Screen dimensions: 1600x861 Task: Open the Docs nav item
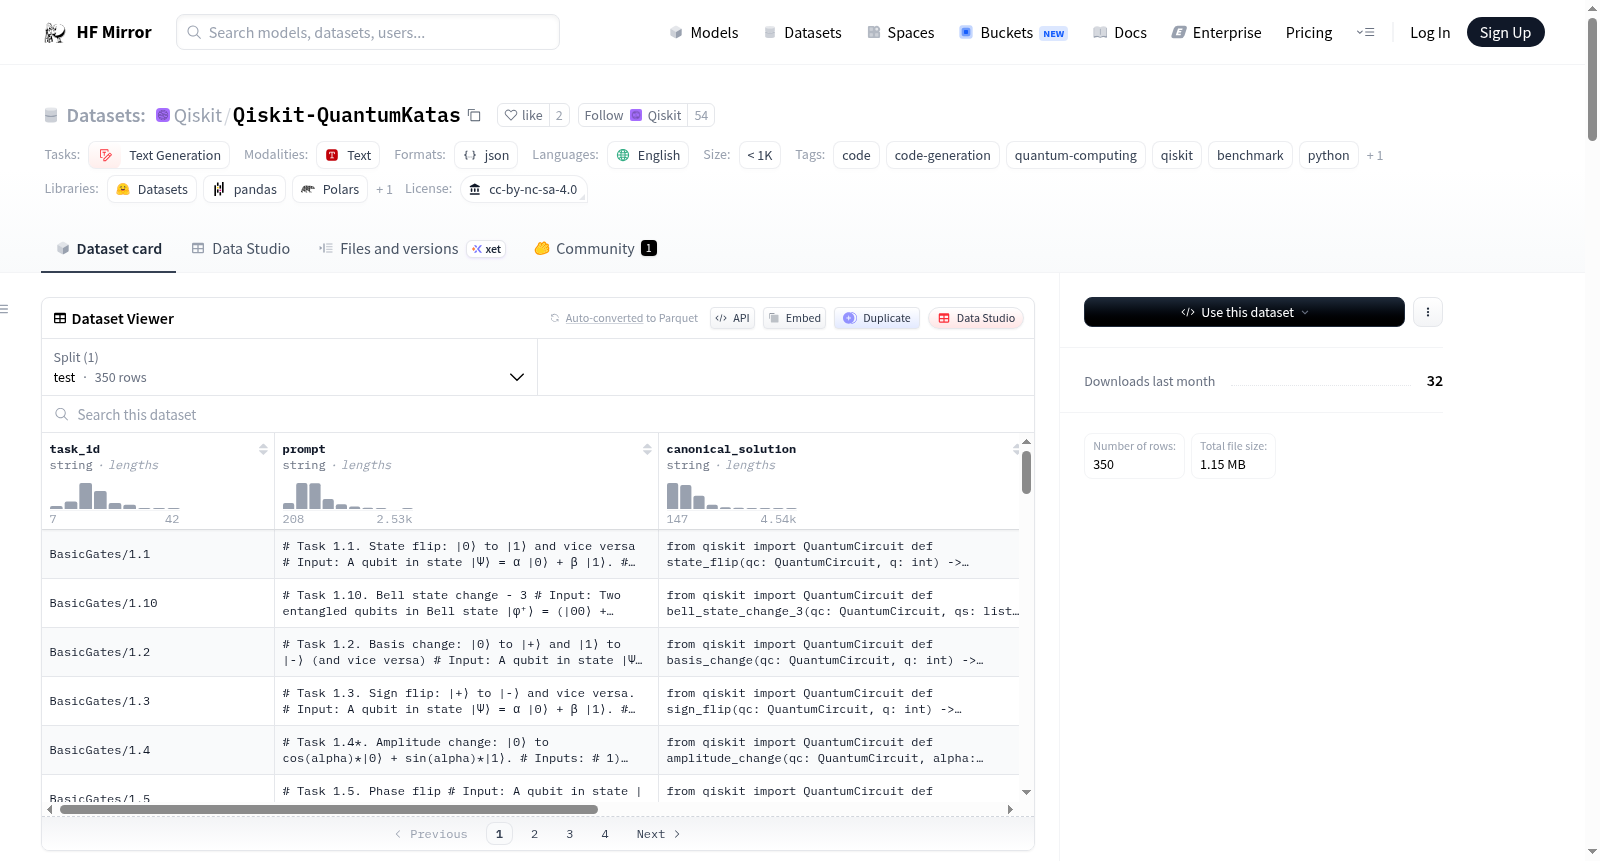pos(1120,32)
